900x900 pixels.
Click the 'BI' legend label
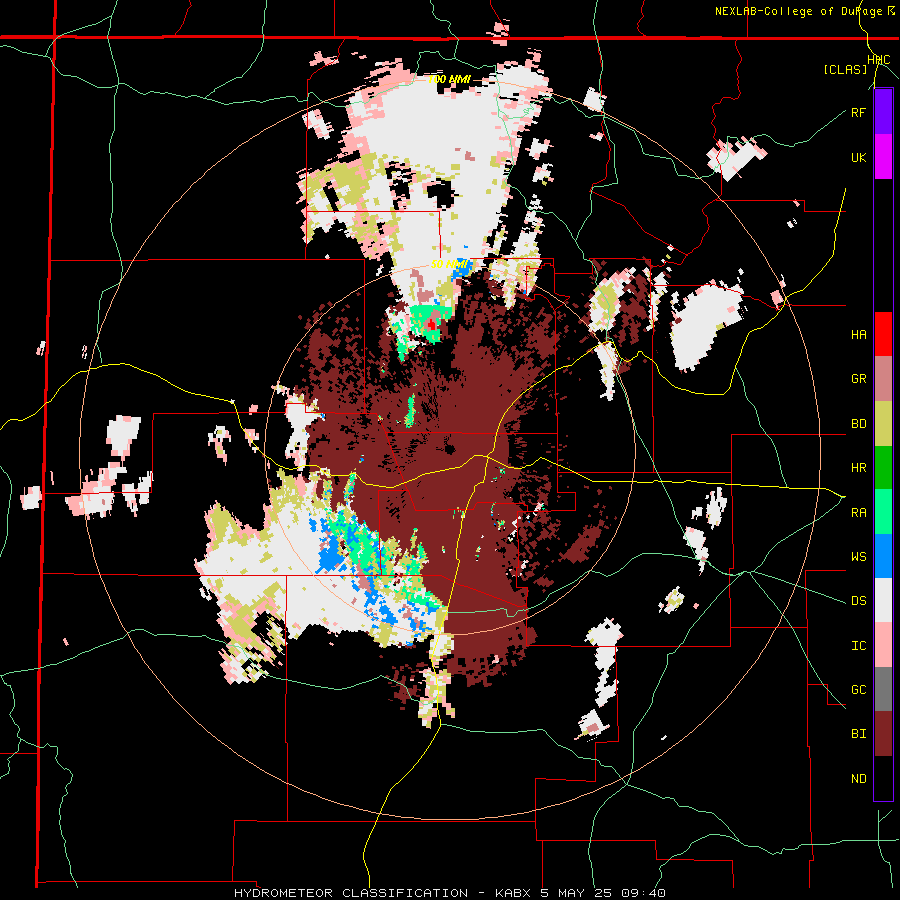click(x=858, y=734)
